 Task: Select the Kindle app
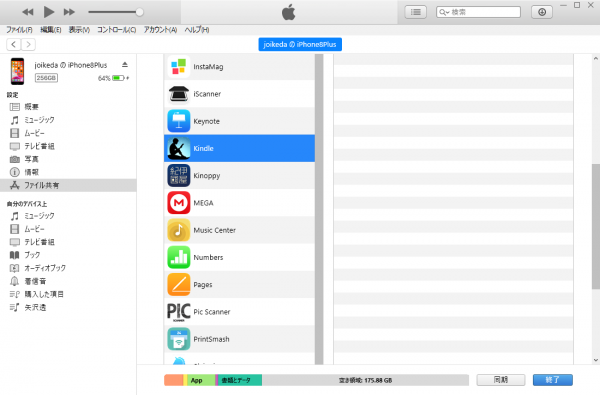(x=240, y=148)
